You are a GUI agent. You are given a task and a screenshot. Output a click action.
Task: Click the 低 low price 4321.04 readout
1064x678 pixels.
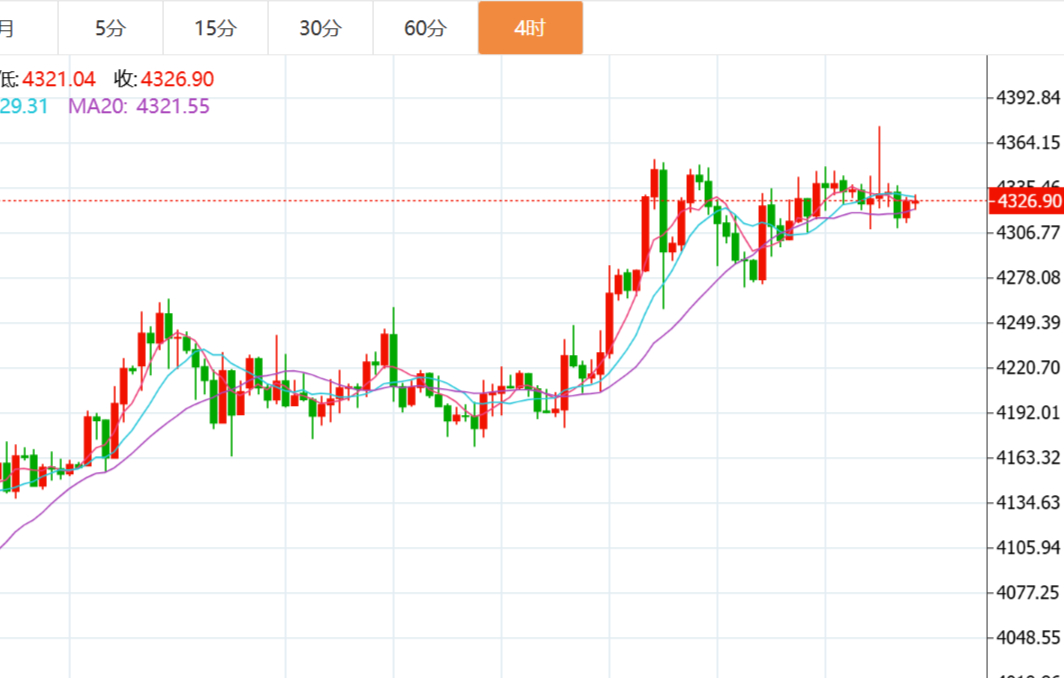click(x=48, y=79)
